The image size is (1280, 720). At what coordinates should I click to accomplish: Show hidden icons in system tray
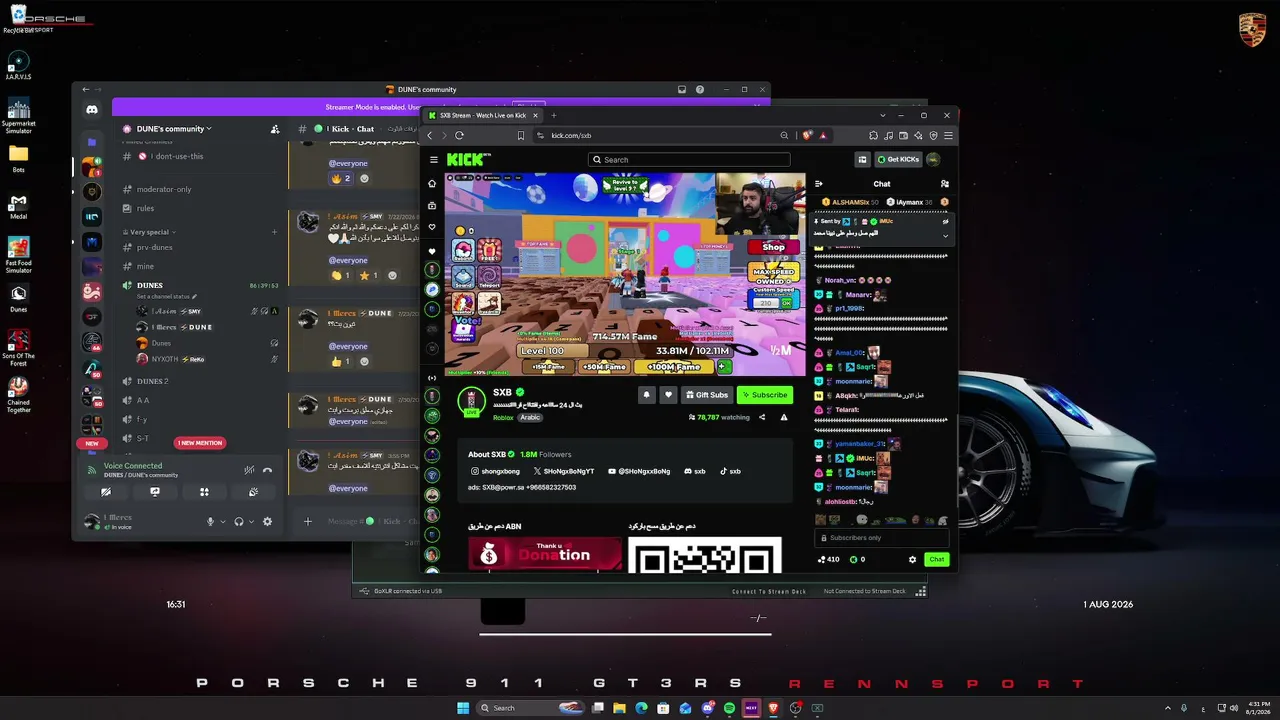(x=1167, y=708)
